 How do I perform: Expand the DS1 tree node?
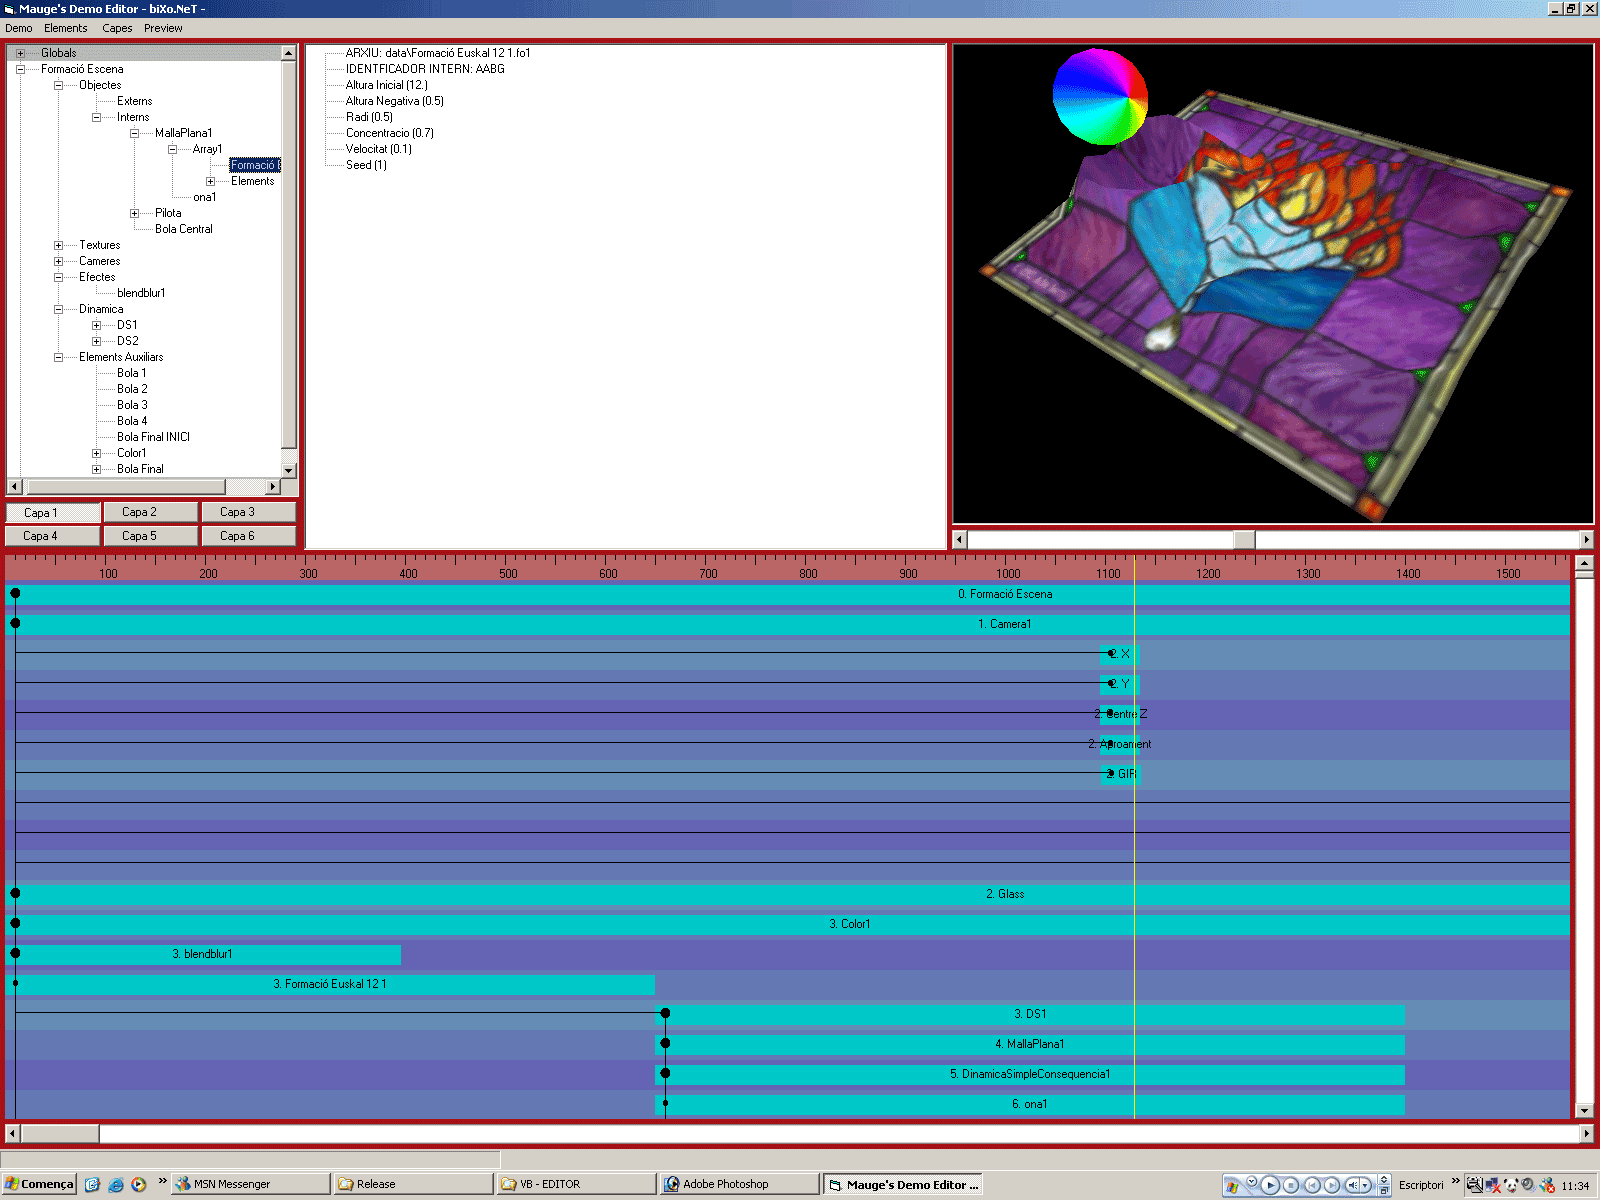pos(96,325)
